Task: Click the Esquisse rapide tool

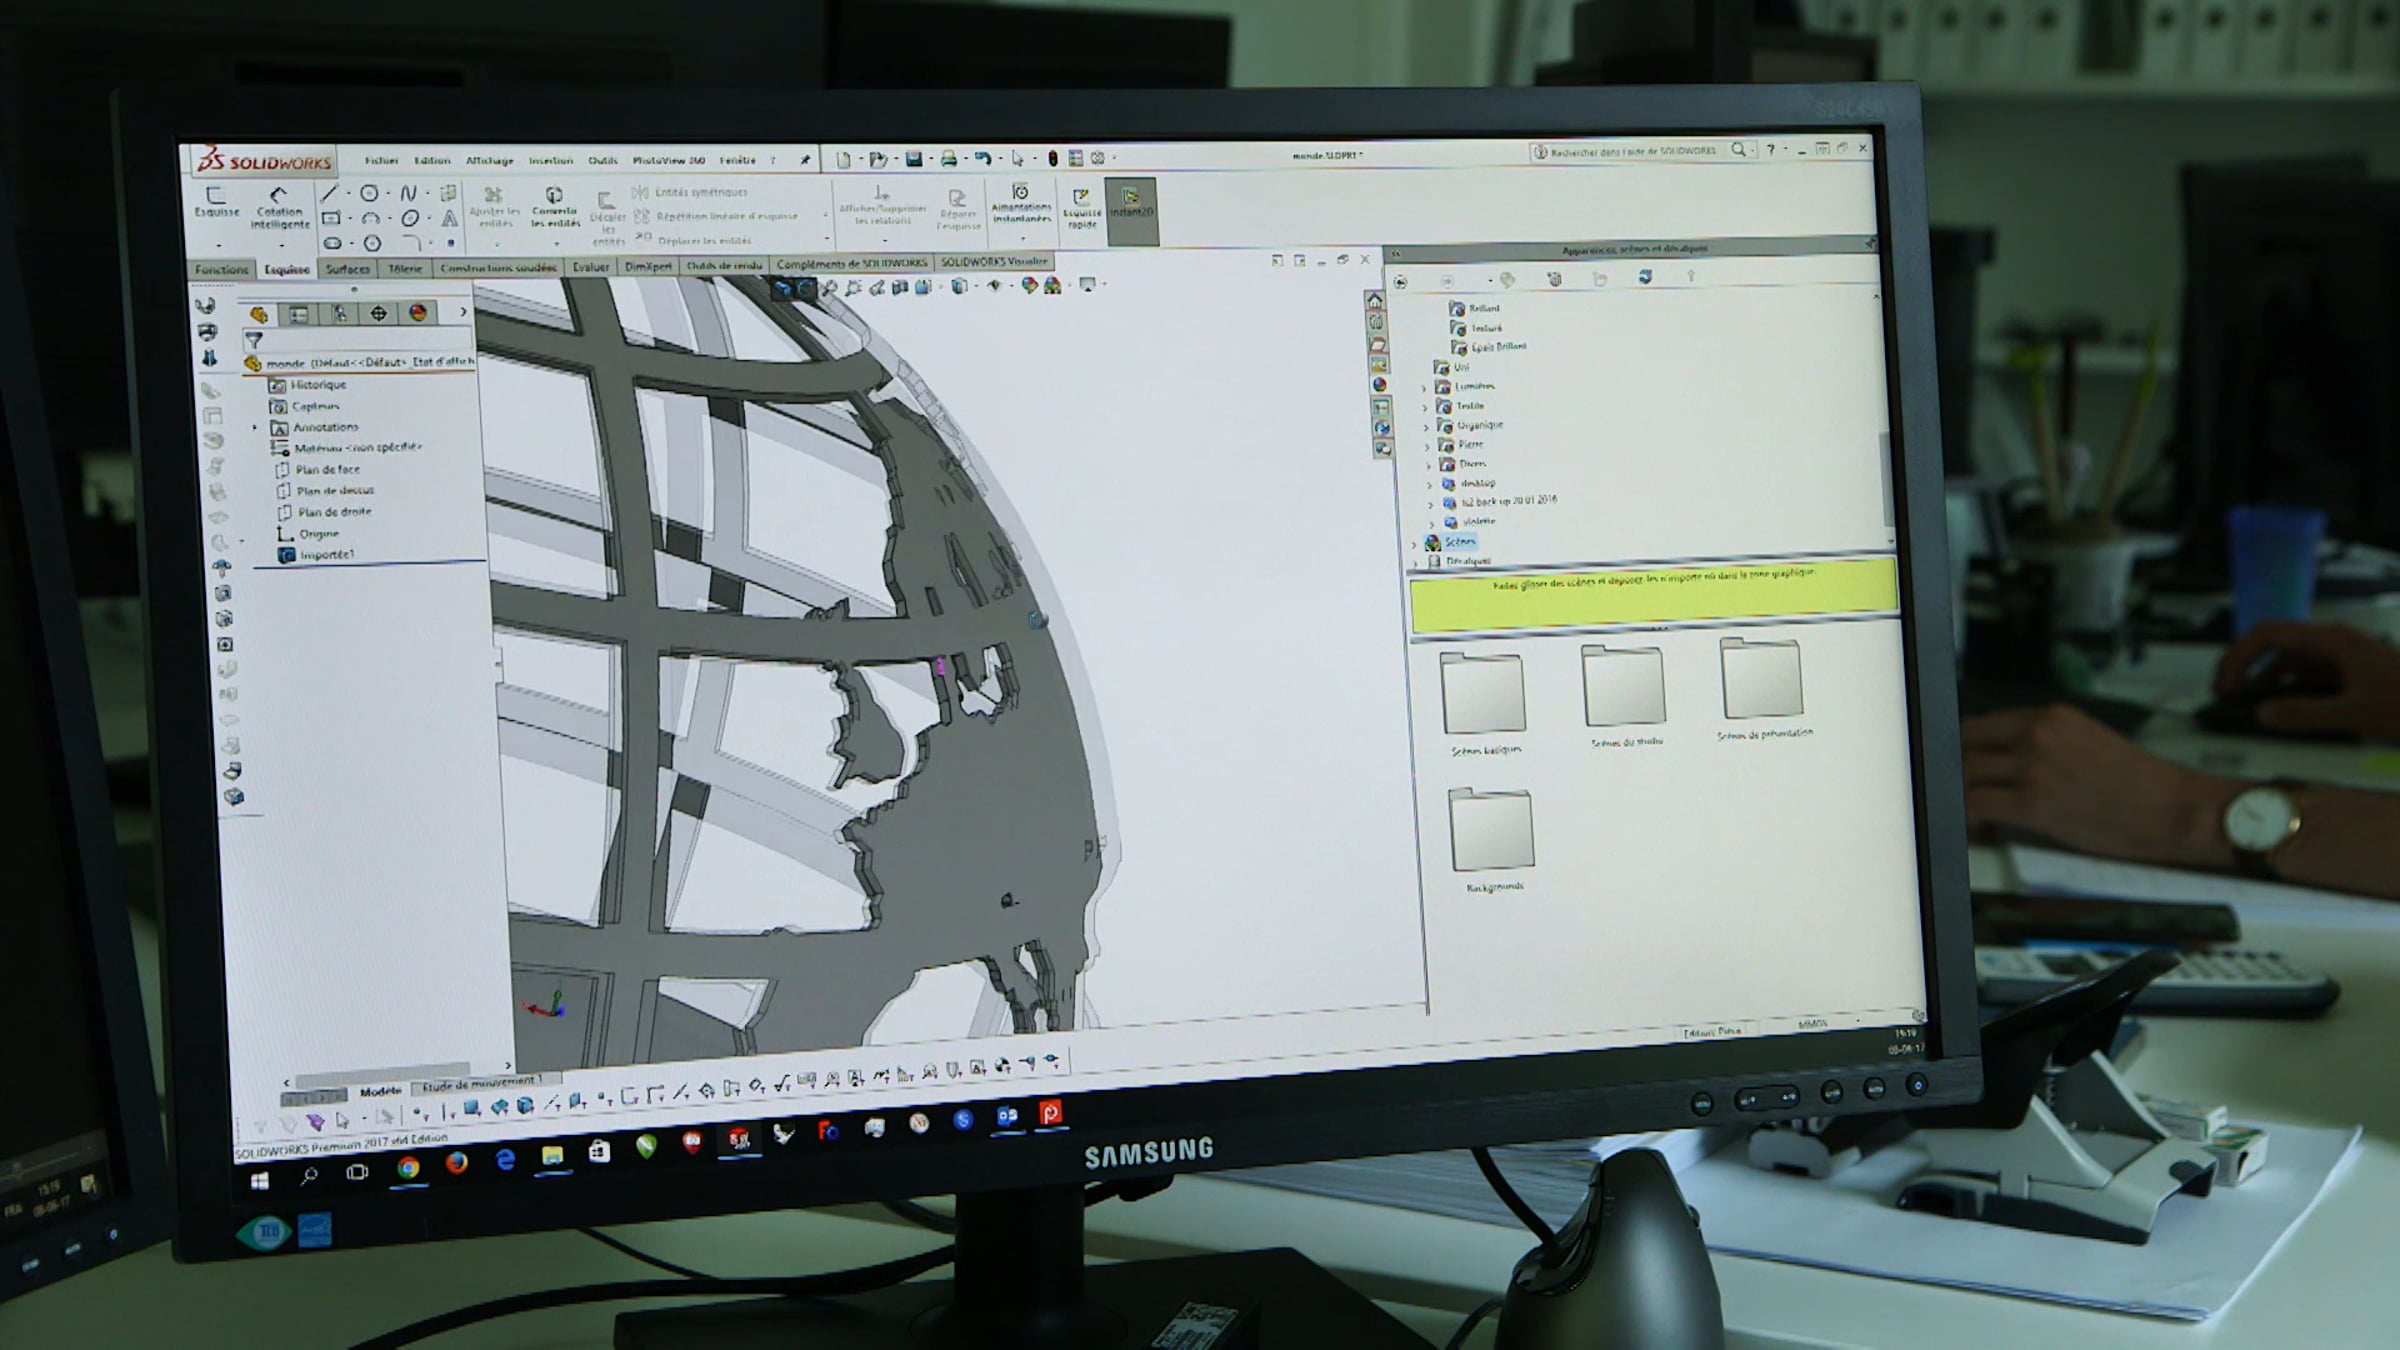Action: pos(1081,207)
